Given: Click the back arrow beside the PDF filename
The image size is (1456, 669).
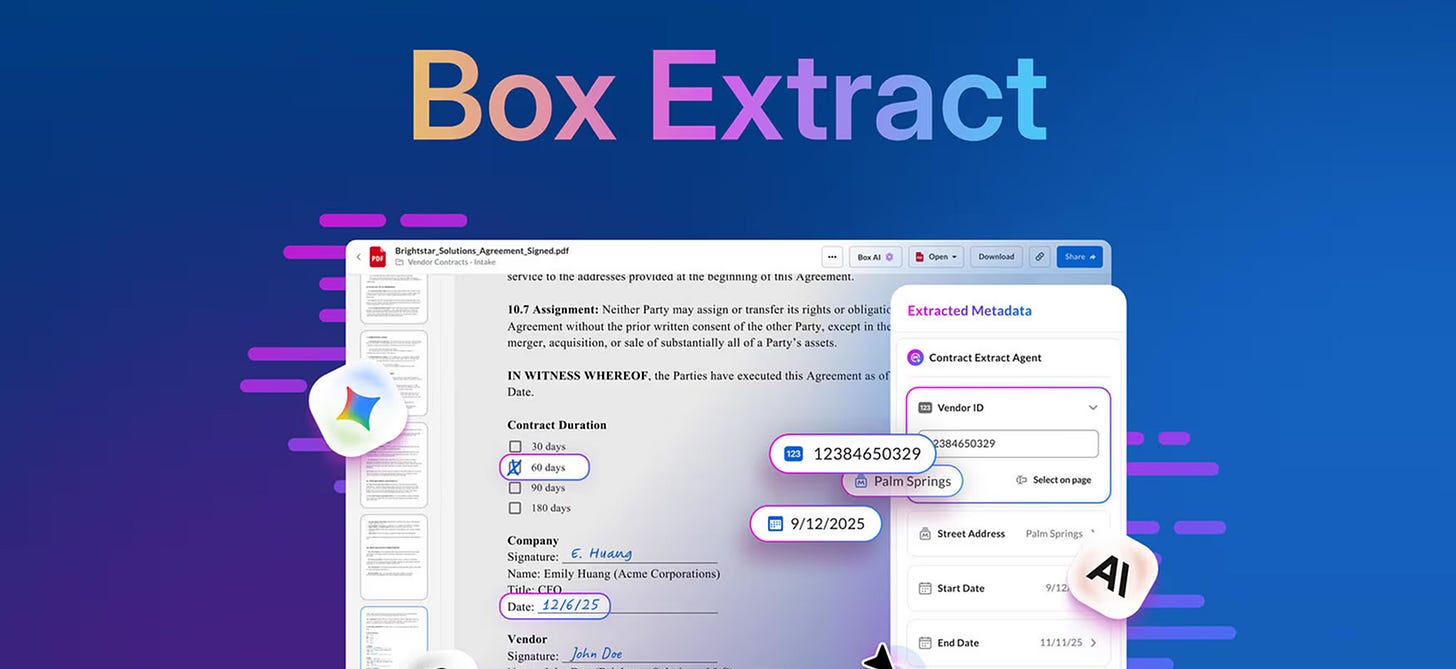Looking at the screenshot, I should [359, 257].
